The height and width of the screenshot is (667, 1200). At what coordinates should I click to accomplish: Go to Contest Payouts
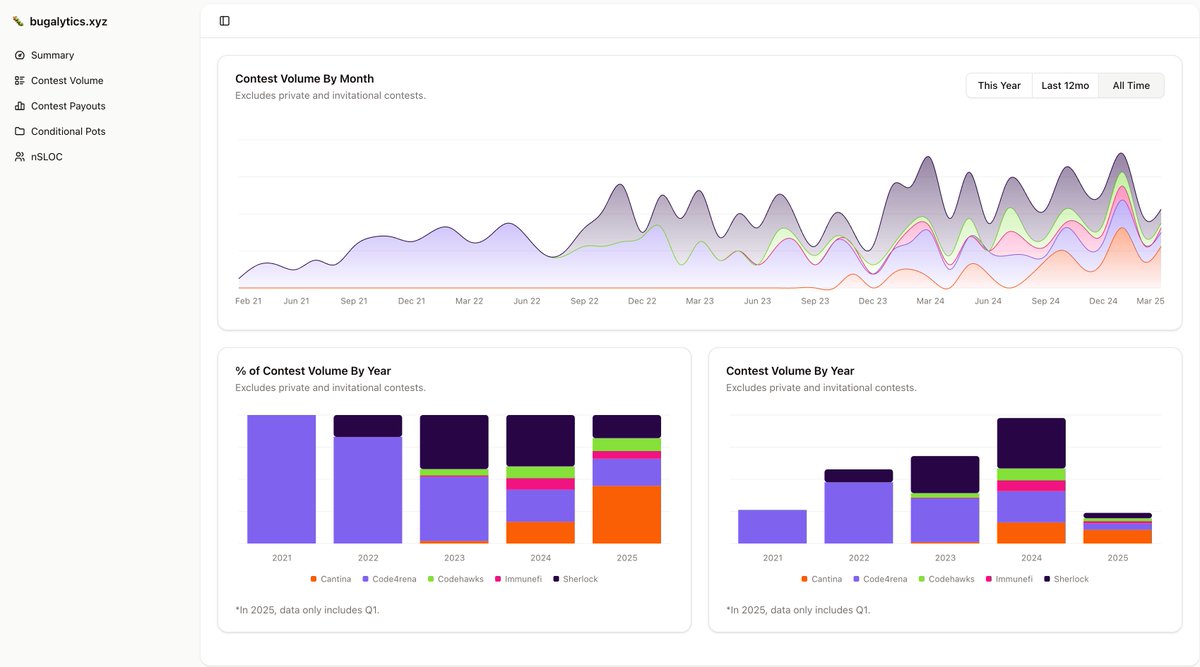(68, 106)
